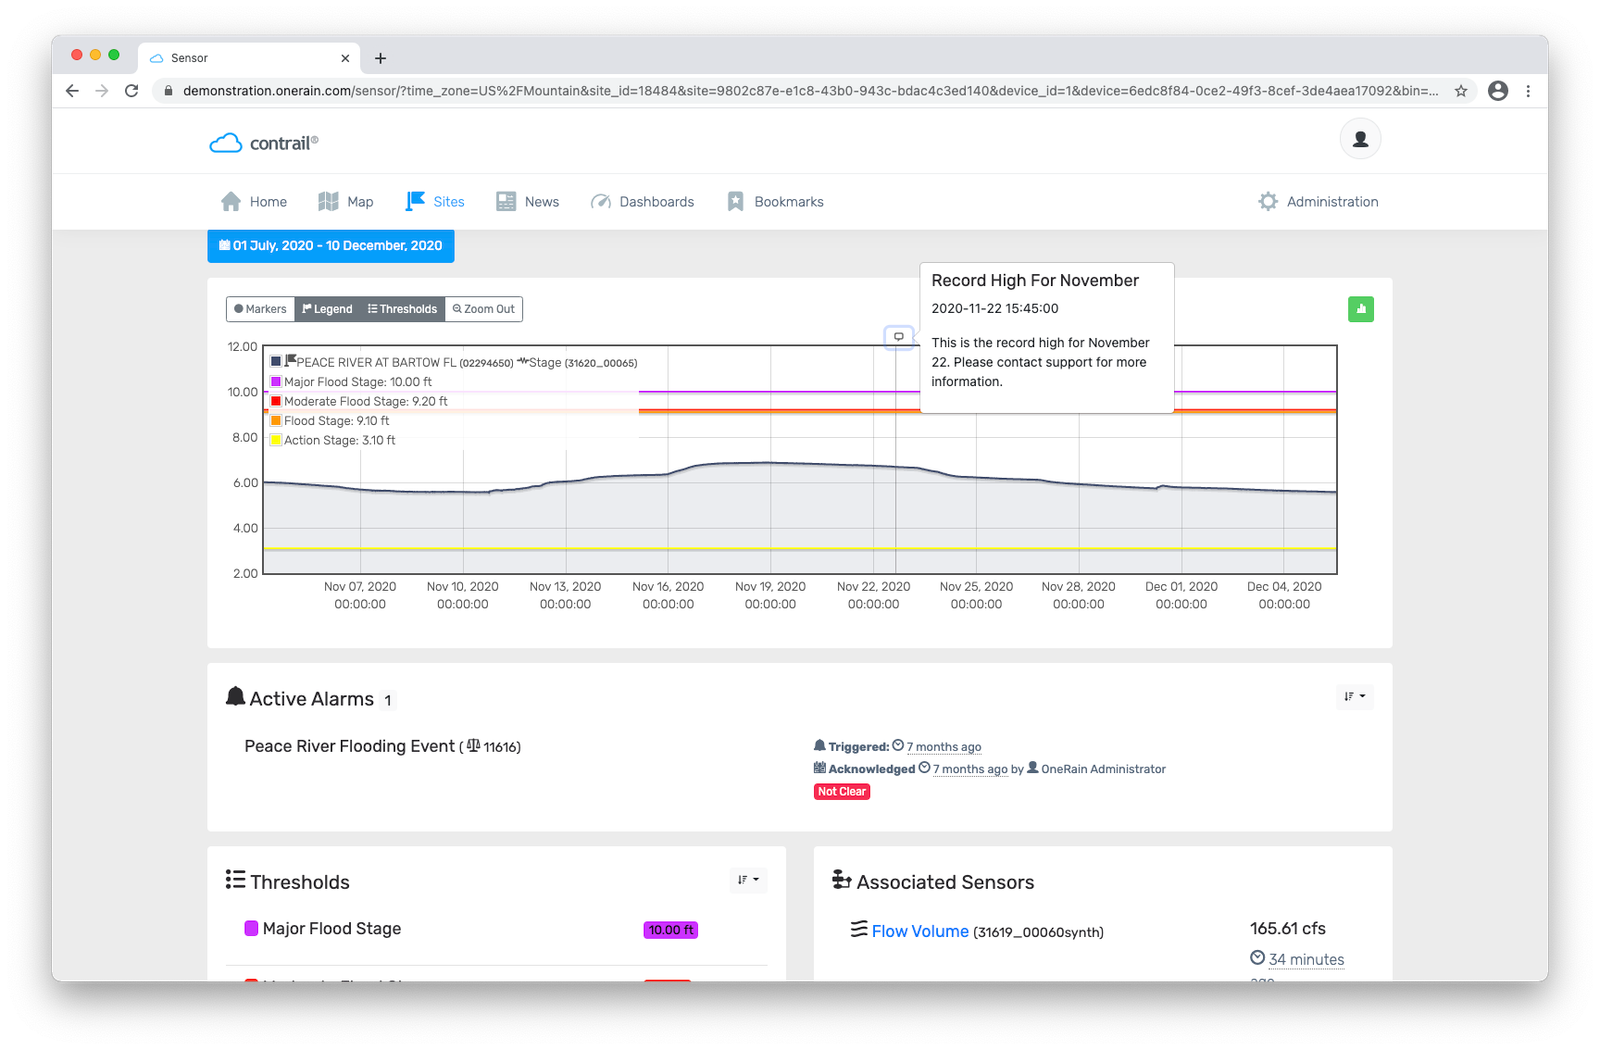The image size is (1600, 1050).
Task: Click the green chart export icon
Action: 1360,309
